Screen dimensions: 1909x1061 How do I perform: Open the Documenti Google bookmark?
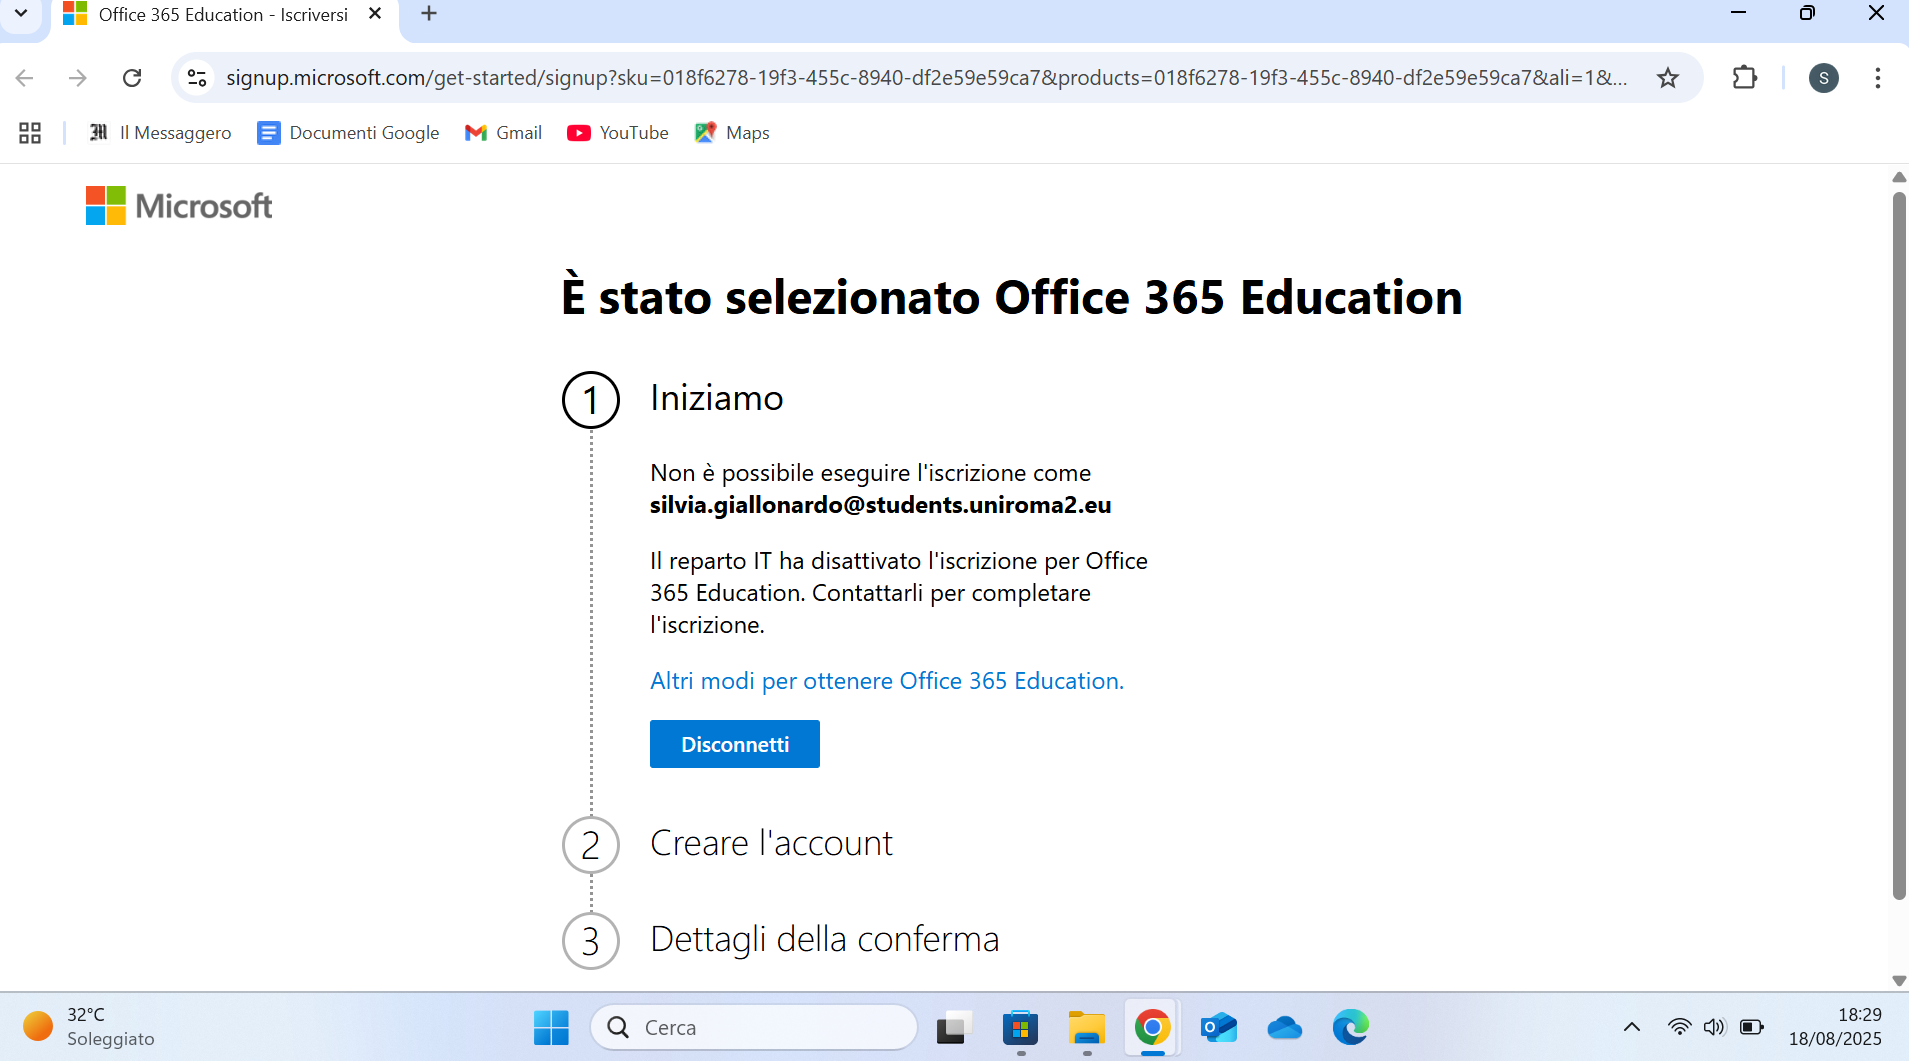click(x=348, y=133)
